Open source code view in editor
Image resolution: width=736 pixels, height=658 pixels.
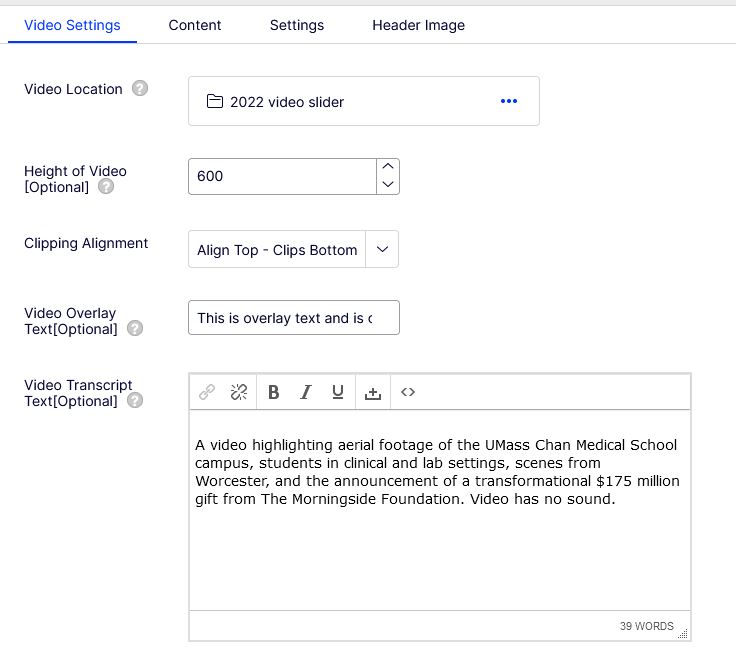(408, 392)
